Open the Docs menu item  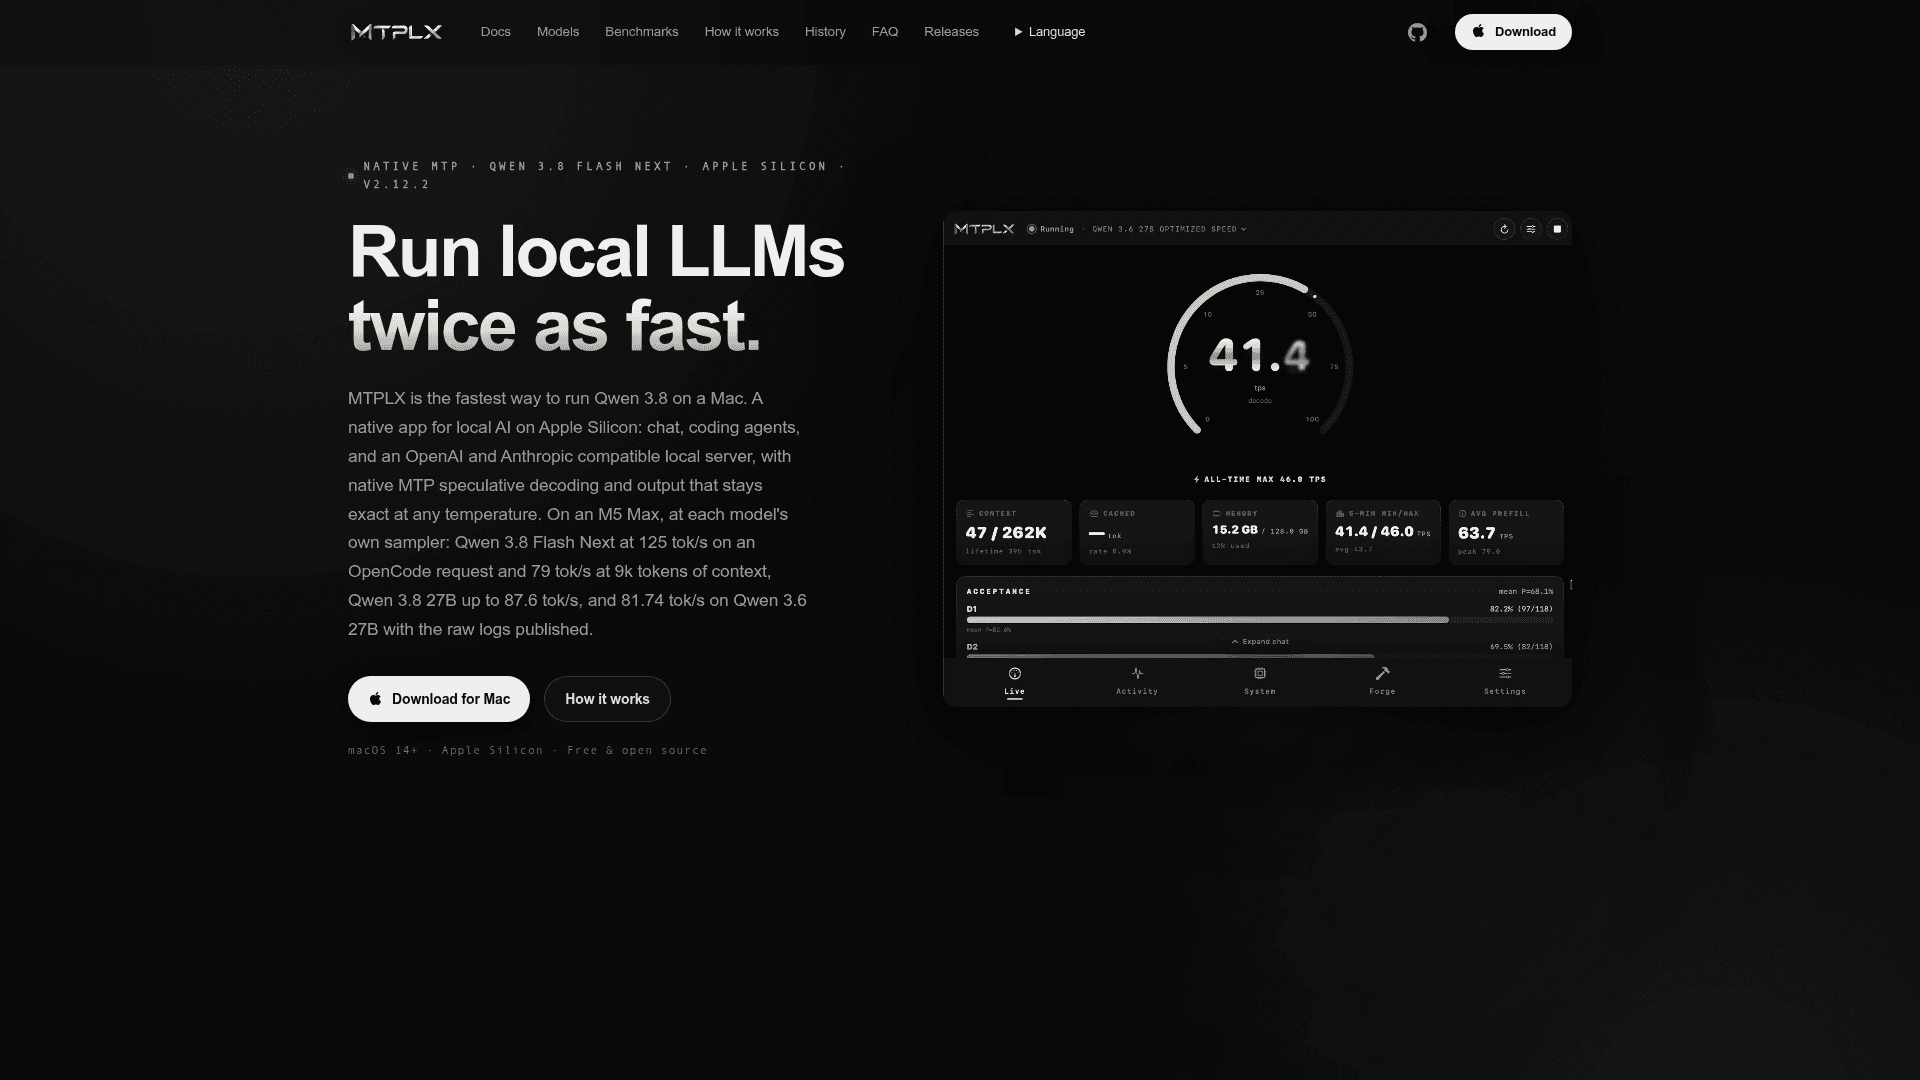[495, 32]
